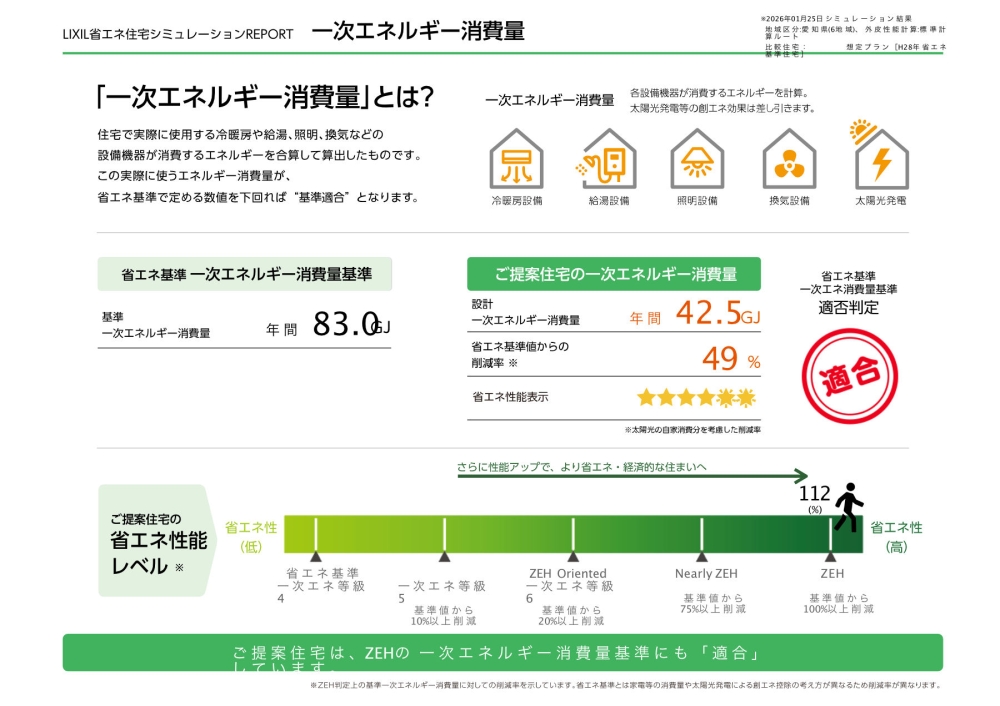Select the lighting (照明設備) house icon
This screenshot has width=1000, height=706.
(697, 160)
